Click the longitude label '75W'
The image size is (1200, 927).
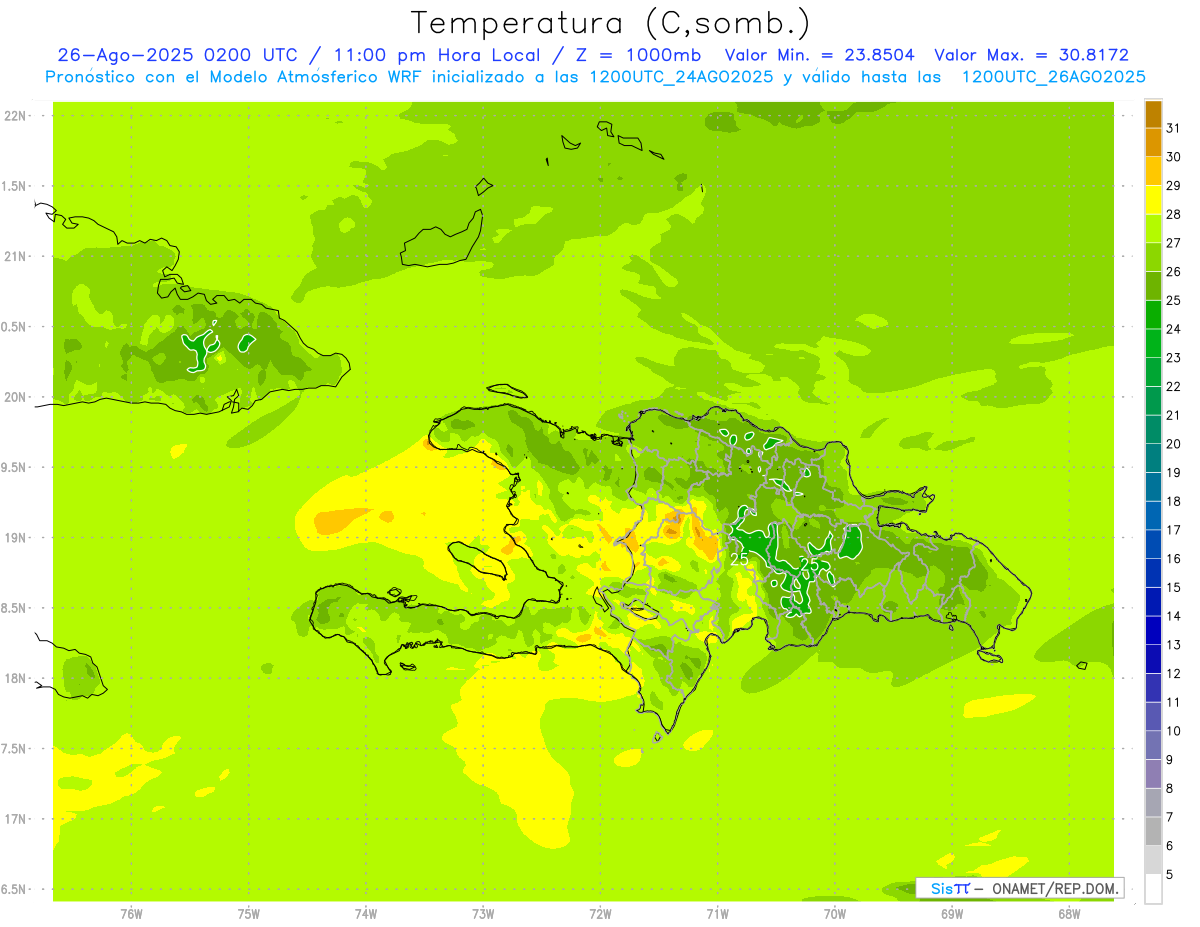click(x=249, y=913)
